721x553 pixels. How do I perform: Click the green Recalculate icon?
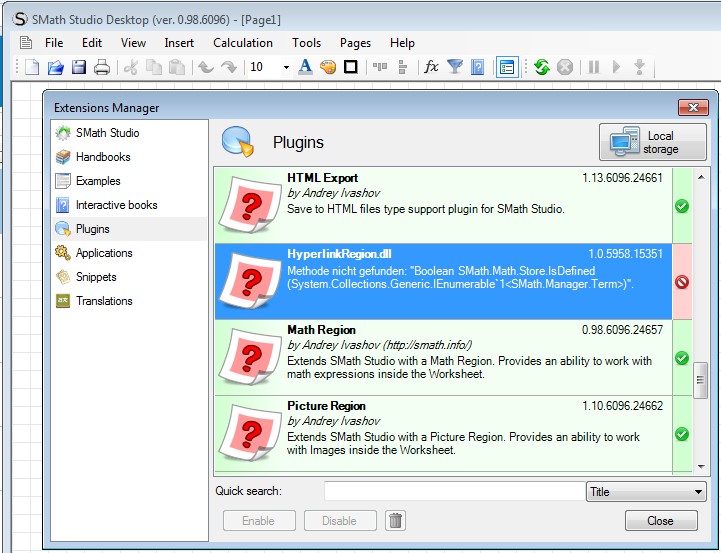point(541,67)
